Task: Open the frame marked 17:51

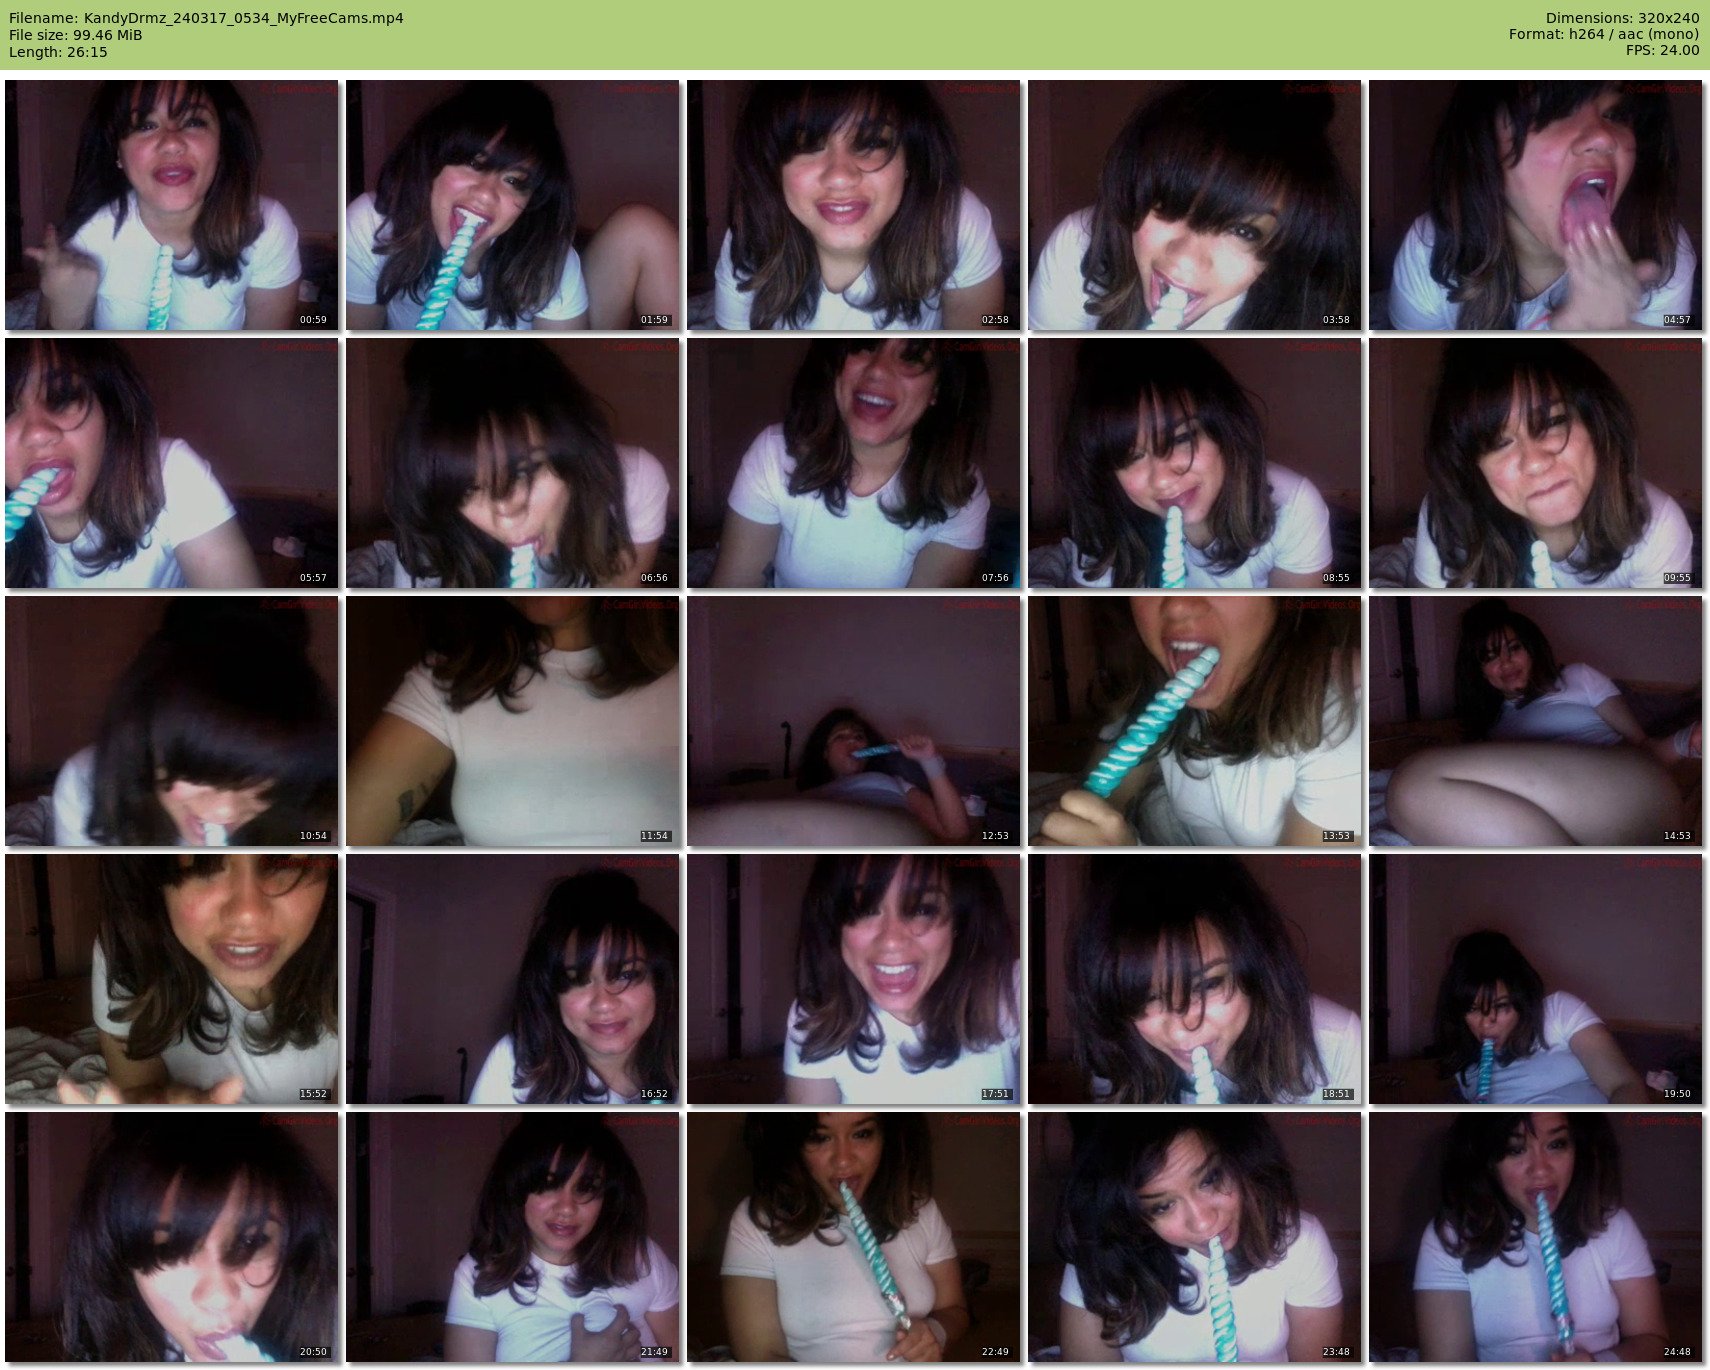Action: click(854, 979)
